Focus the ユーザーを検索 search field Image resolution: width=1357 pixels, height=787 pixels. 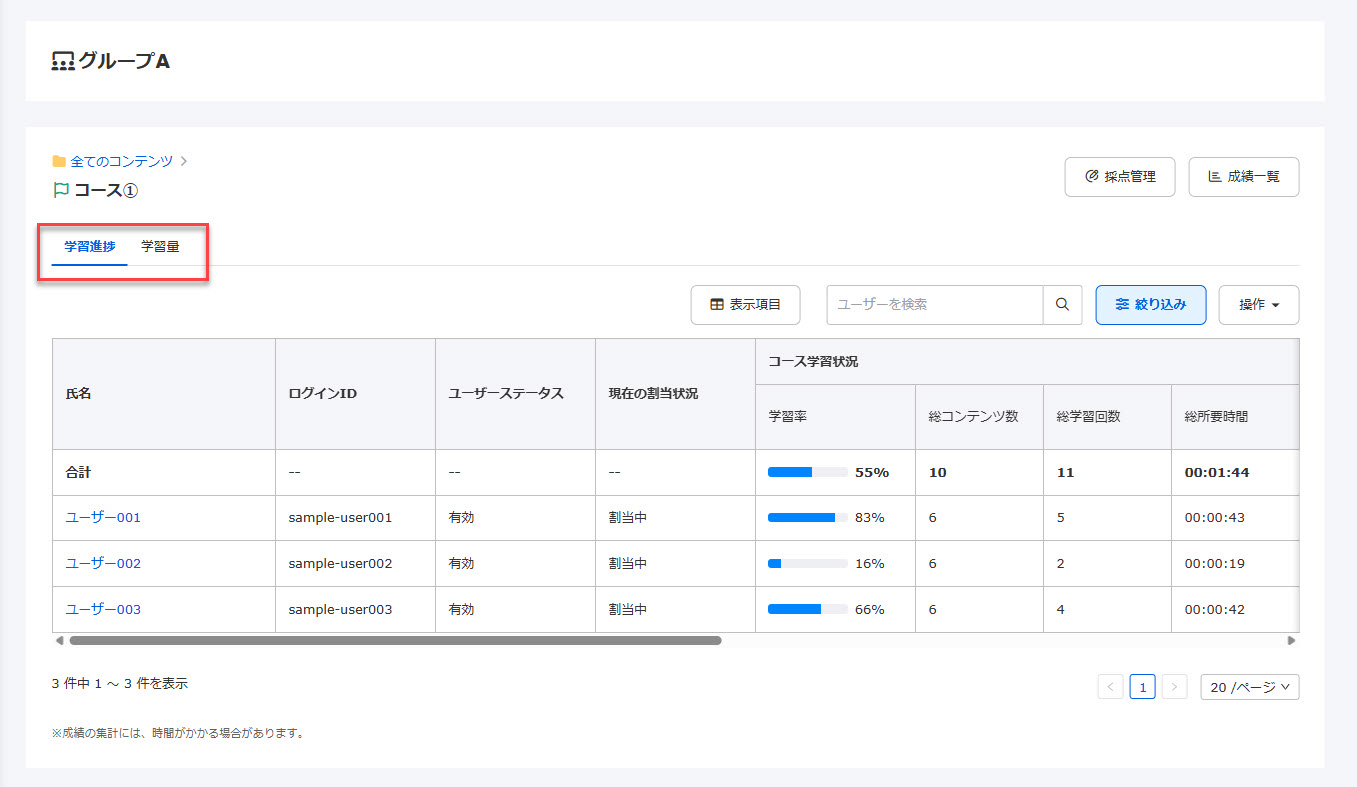(935, 305)
